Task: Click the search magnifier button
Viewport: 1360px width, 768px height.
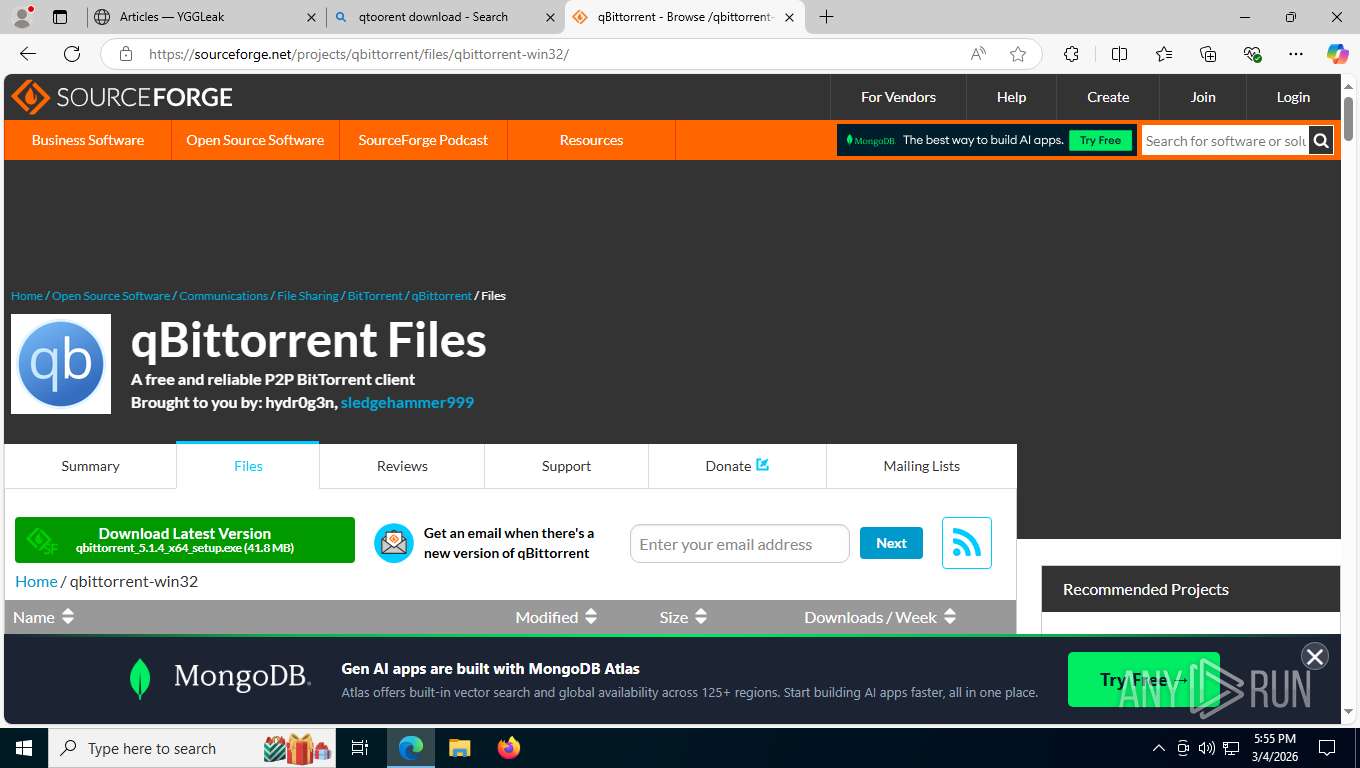Action: pyautogui.click(x=1321, y=141)
